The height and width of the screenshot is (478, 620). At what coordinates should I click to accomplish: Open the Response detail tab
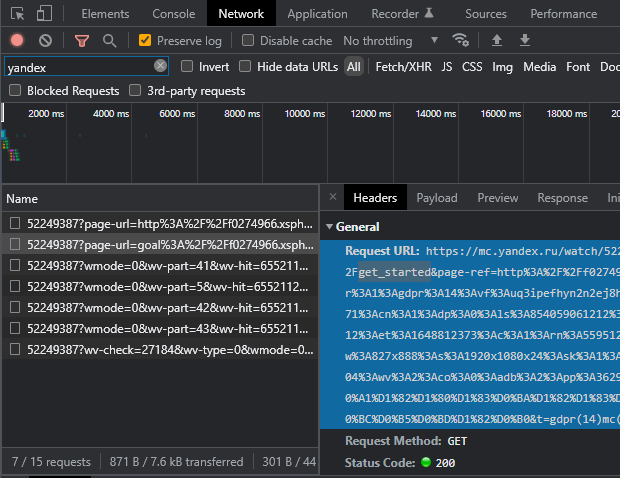[562, 197]
